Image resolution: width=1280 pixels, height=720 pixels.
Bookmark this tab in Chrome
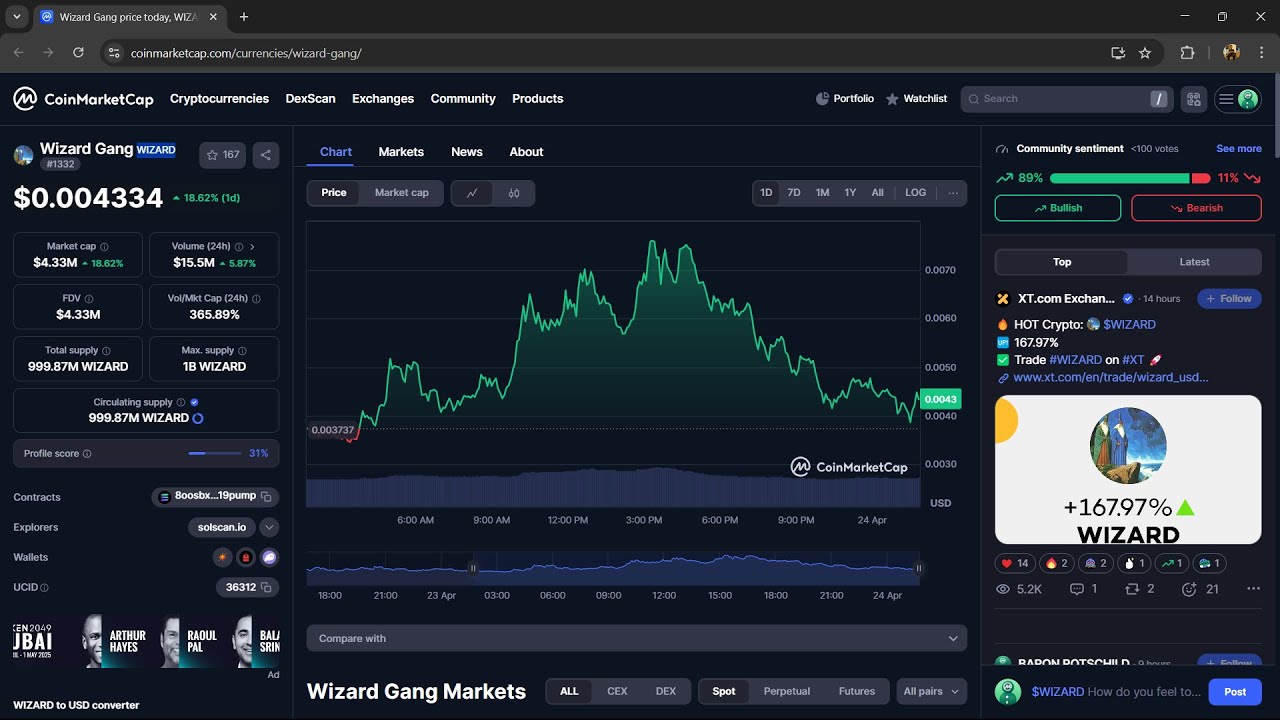(1145, 52)
